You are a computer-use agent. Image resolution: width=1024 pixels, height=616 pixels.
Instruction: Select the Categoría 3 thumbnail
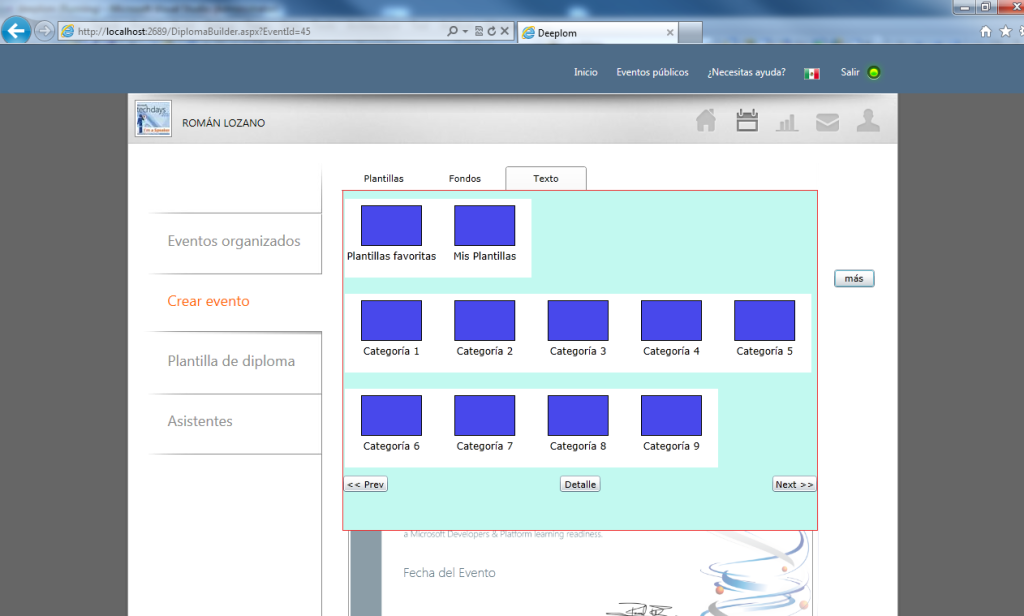pyautogui.click(x=578, y=321)
